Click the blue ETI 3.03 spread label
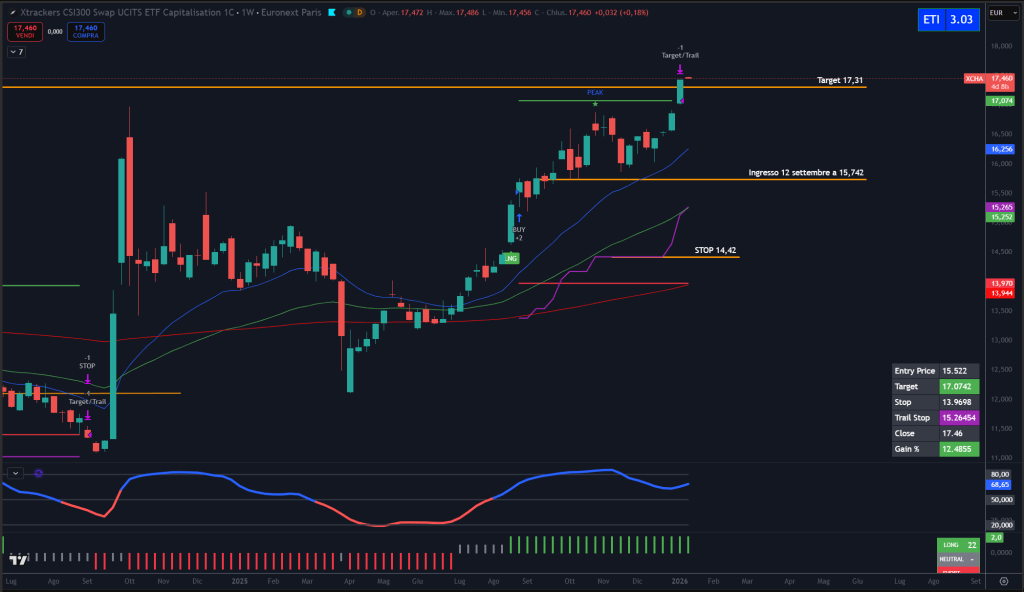This screenshot has height=592, width=1024. [x=948, y=19]
